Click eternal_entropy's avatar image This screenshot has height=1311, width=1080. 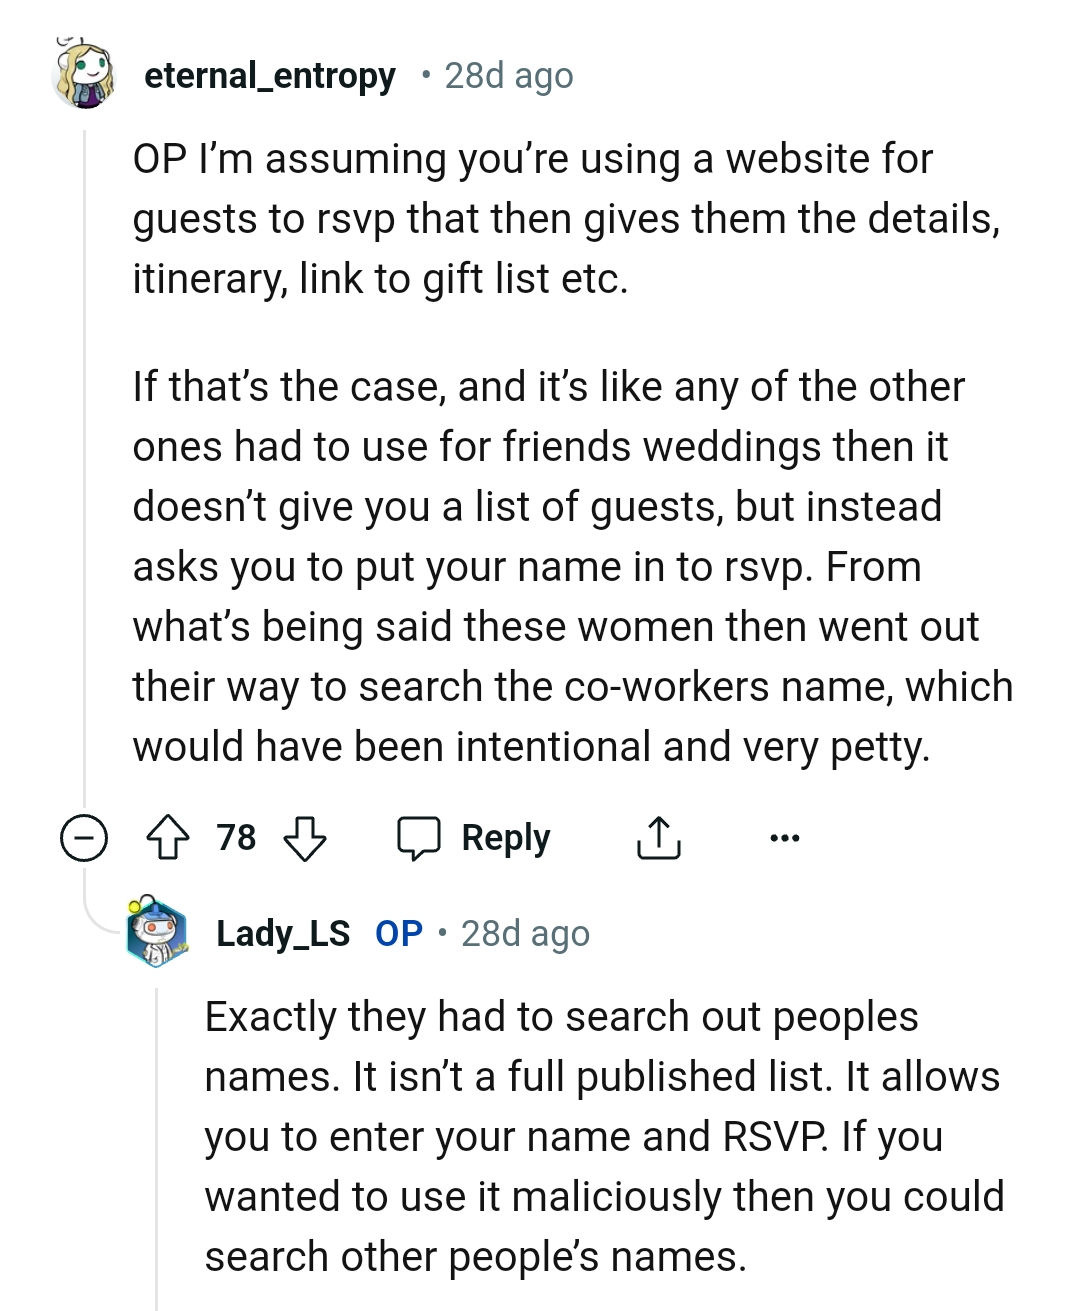tap(84, 74)
